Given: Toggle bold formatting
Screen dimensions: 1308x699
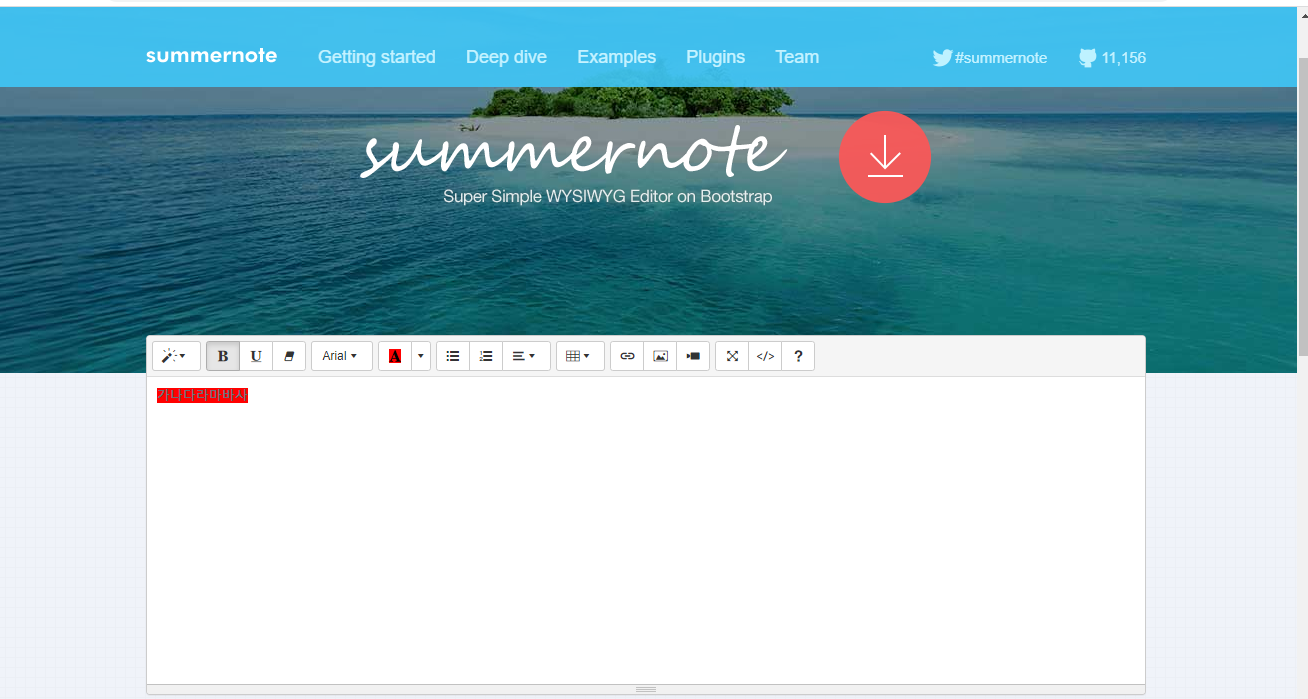Looking at the screenshot, I should (x=223, y=356).
